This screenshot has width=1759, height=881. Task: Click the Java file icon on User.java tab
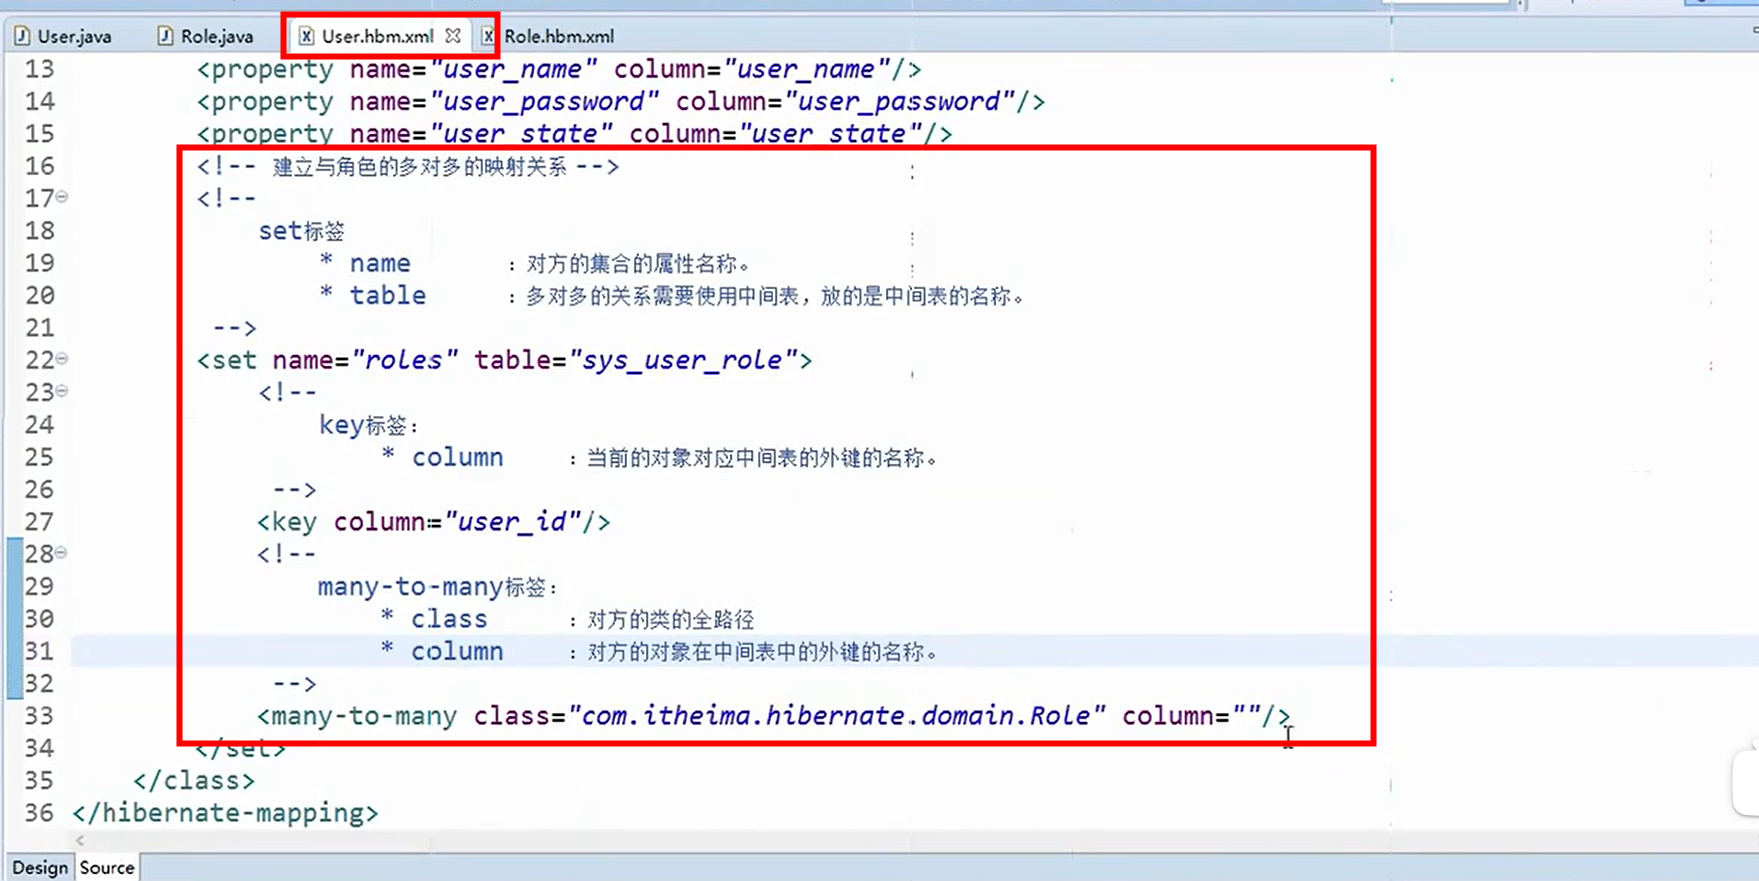coord(22,36)
